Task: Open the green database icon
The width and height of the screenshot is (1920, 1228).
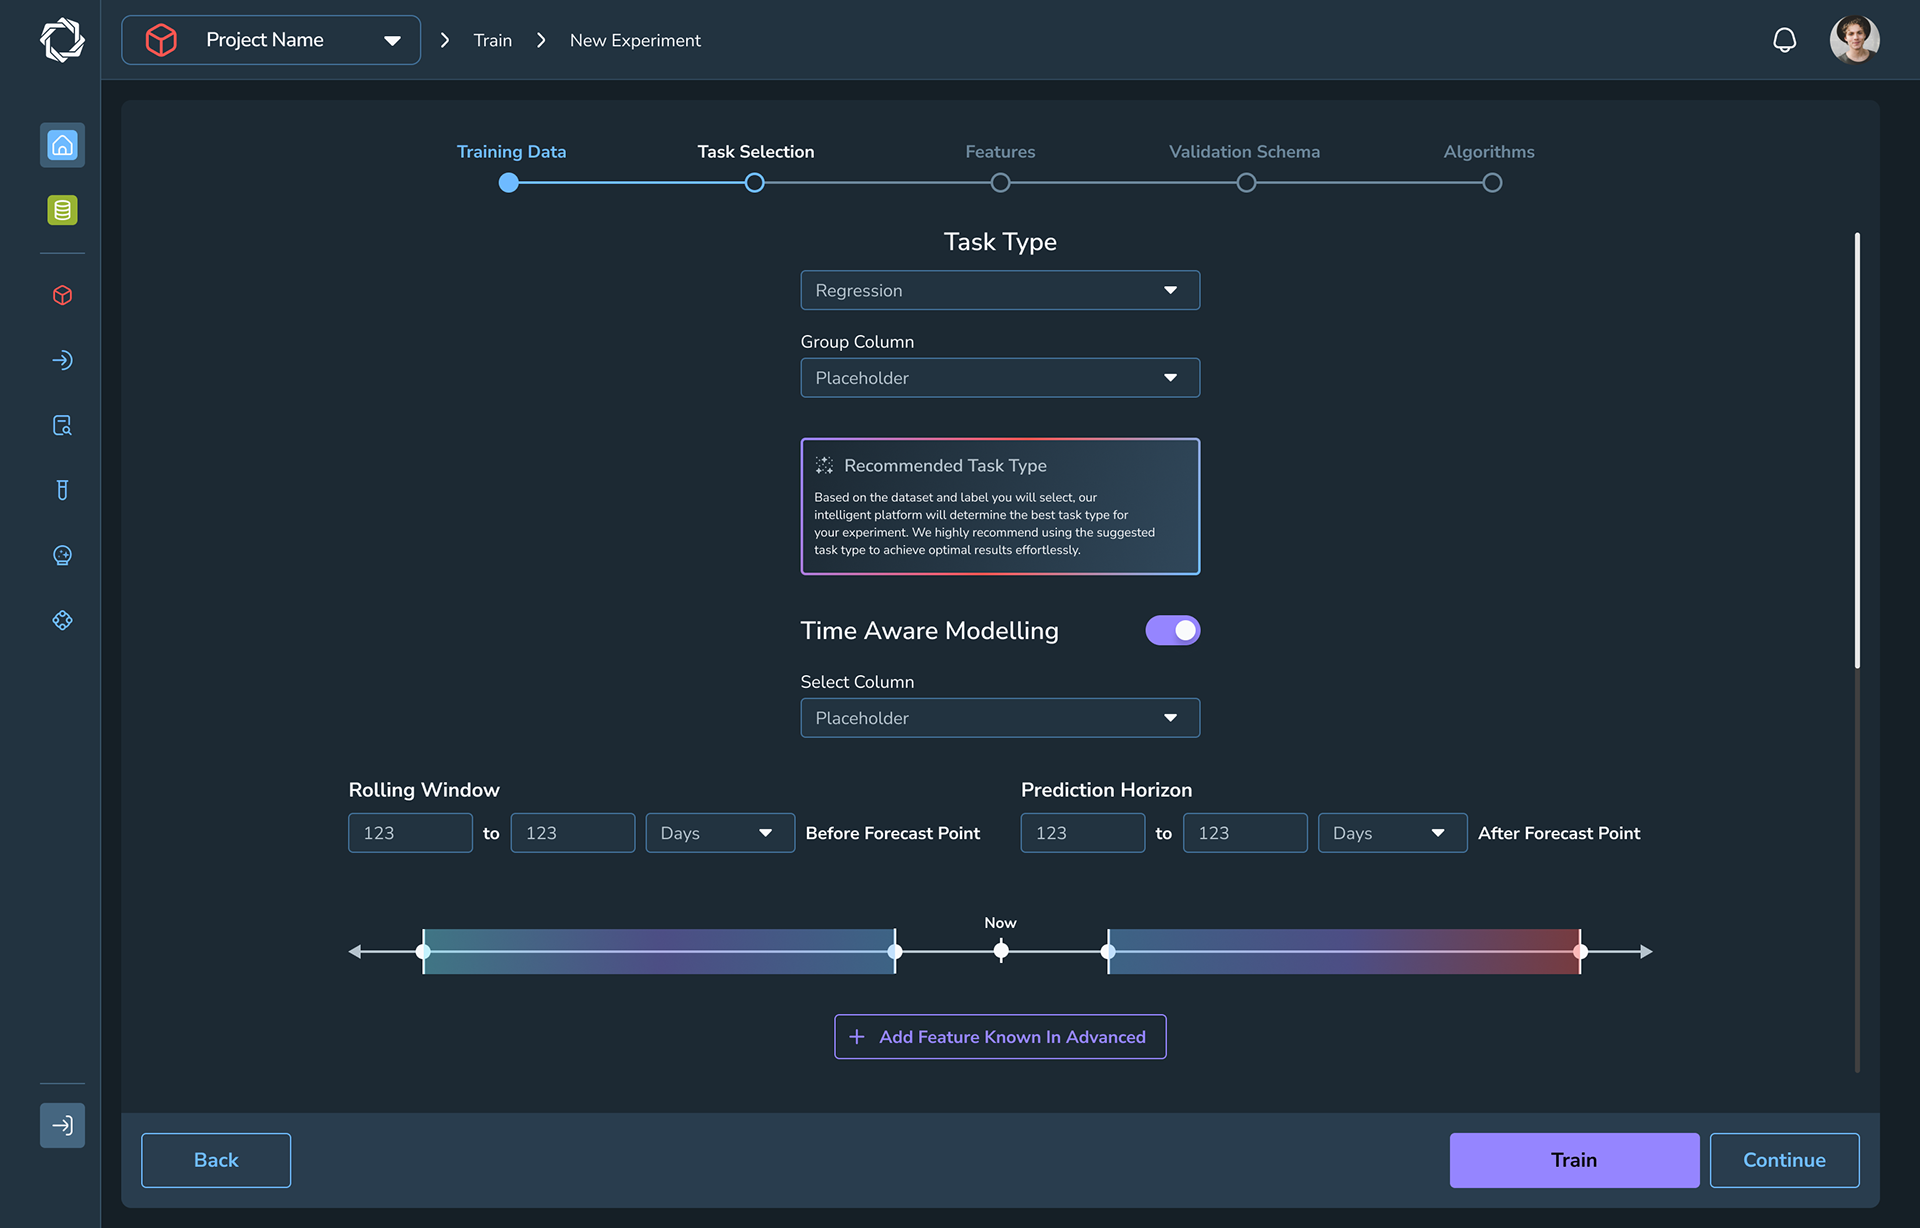Action: point(62,210)
